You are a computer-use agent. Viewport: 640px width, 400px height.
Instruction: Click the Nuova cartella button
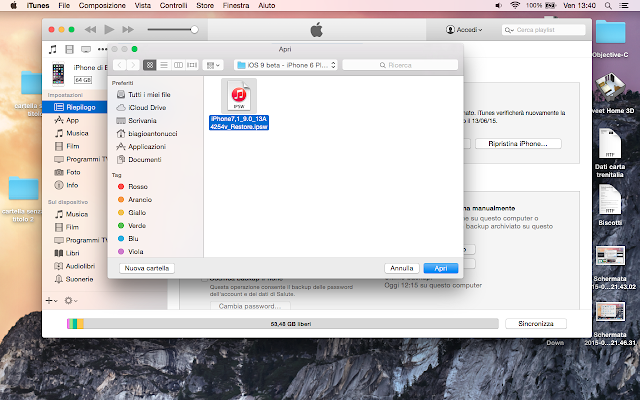(147, 268)
